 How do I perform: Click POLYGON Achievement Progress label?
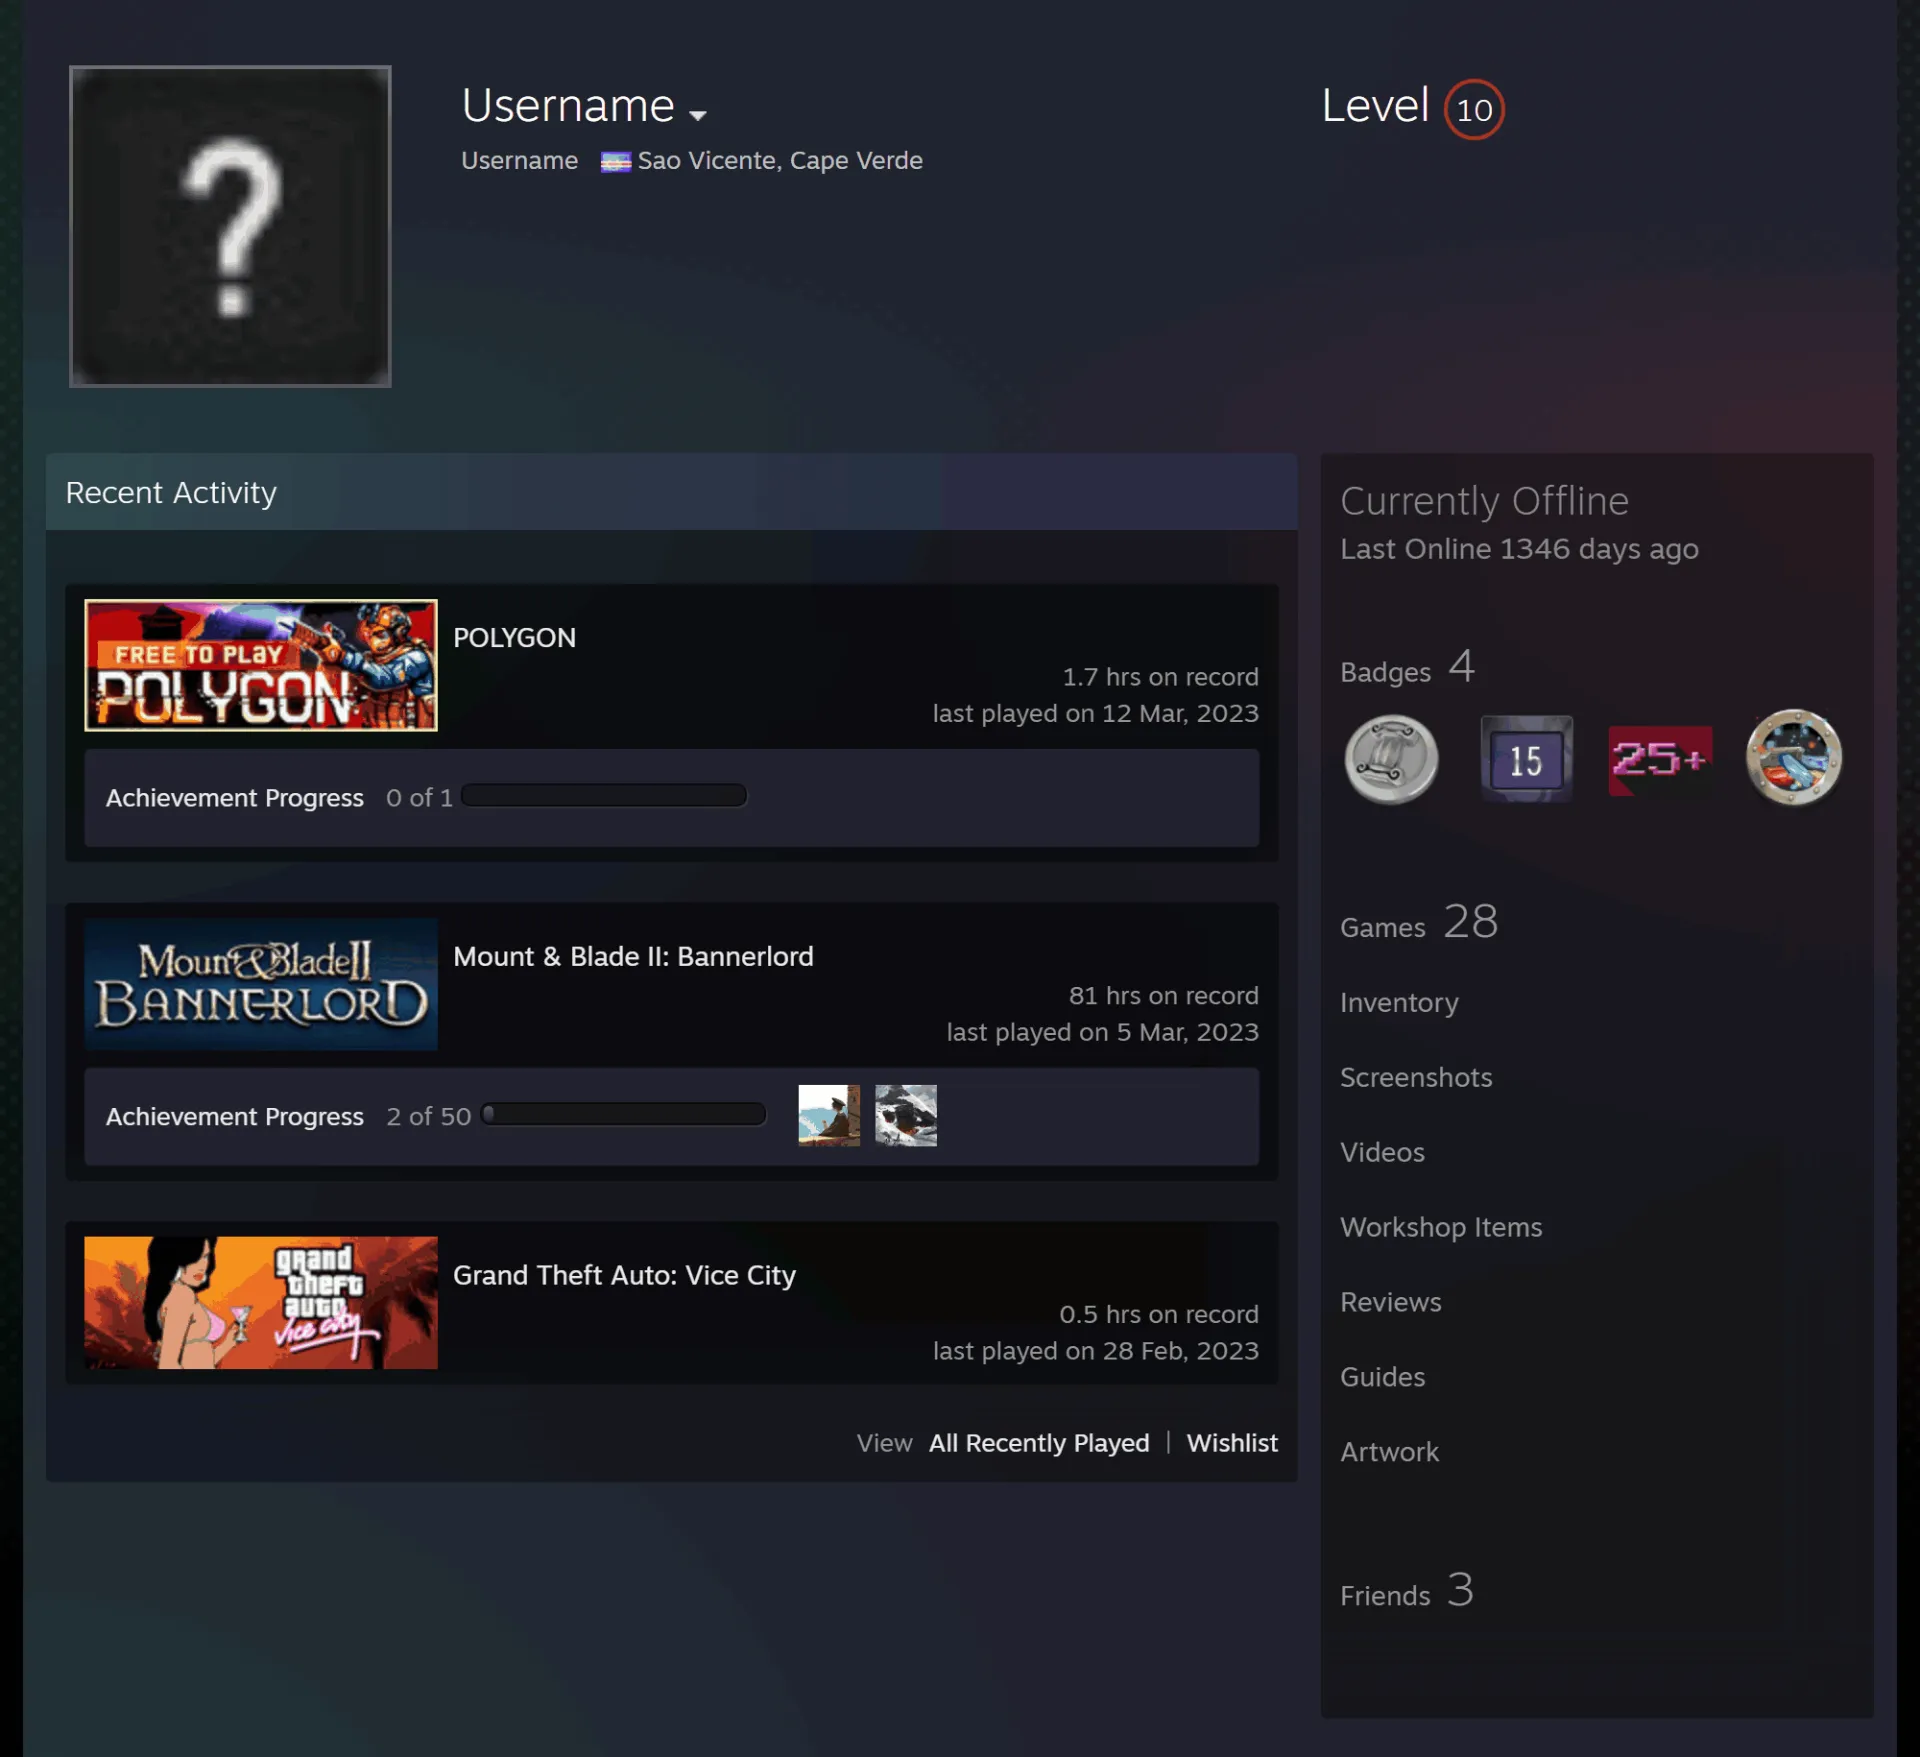pyautogui.click(x=235, y=798)
